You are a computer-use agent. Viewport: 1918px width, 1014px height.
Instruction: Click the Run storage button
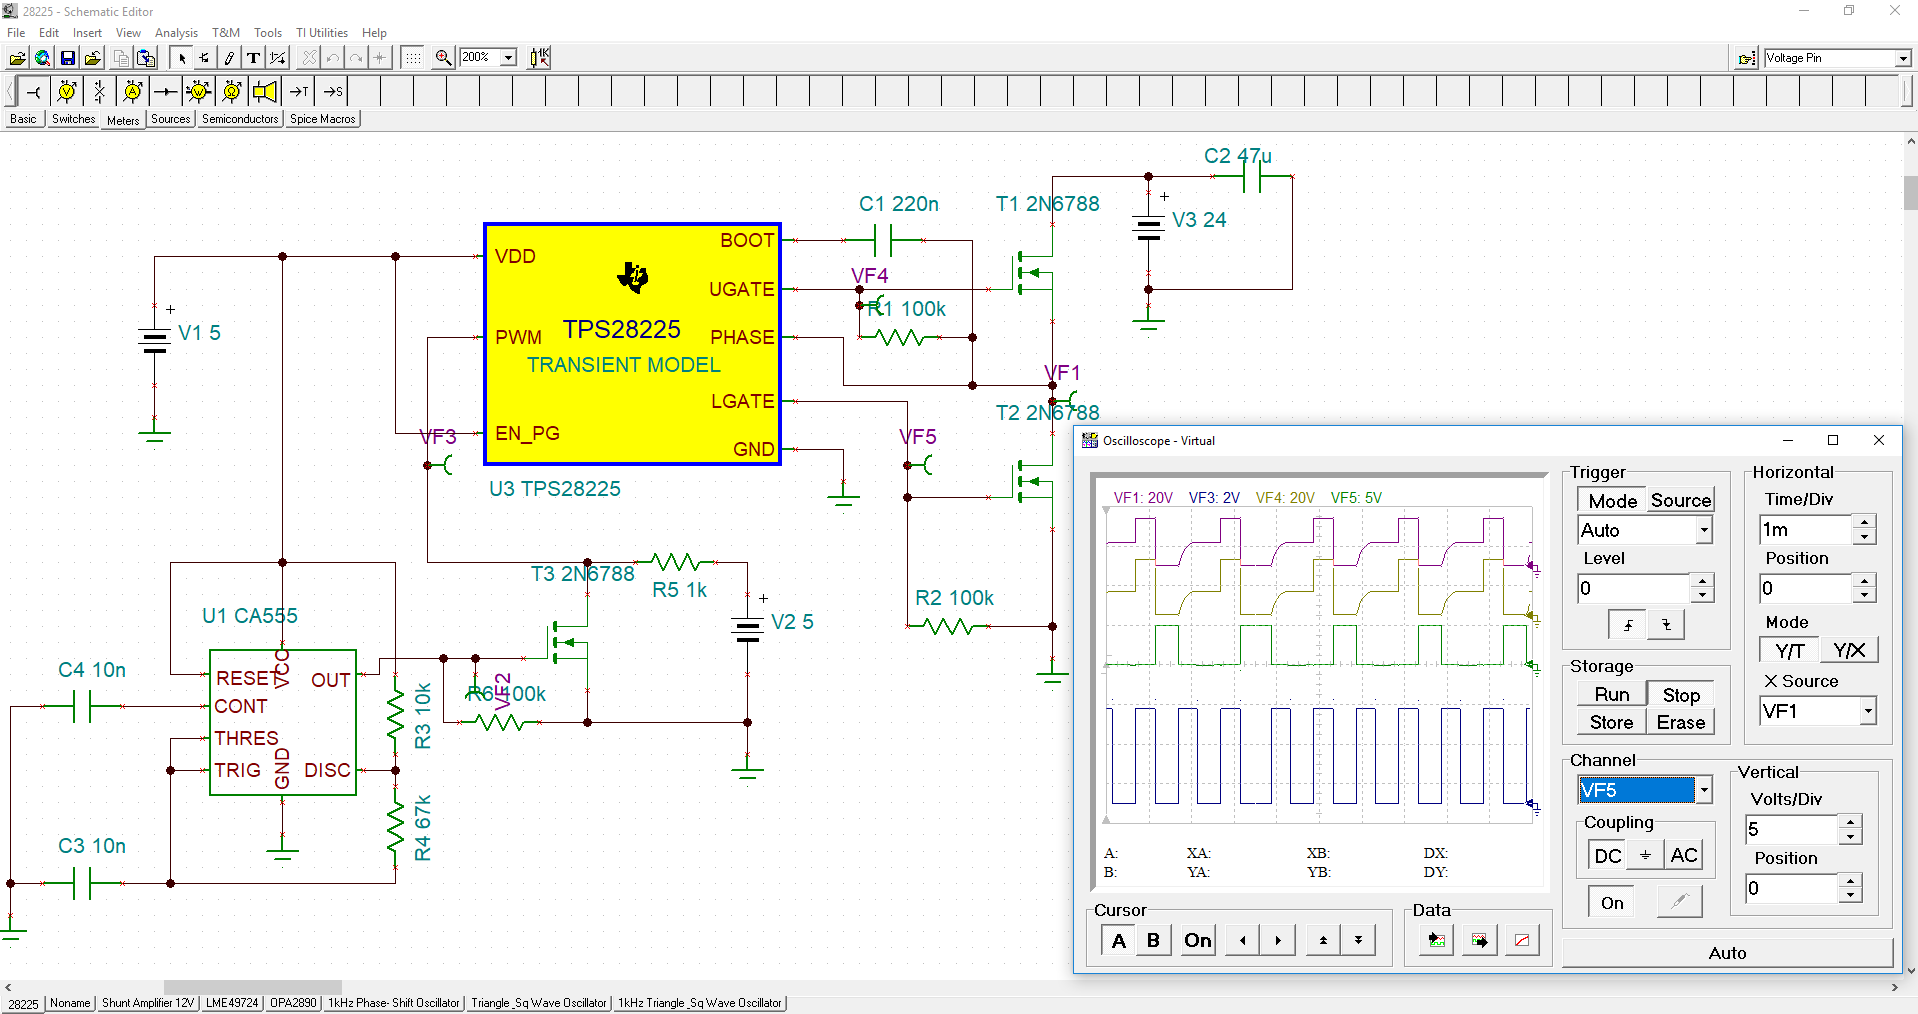(x=1612, y=694)
